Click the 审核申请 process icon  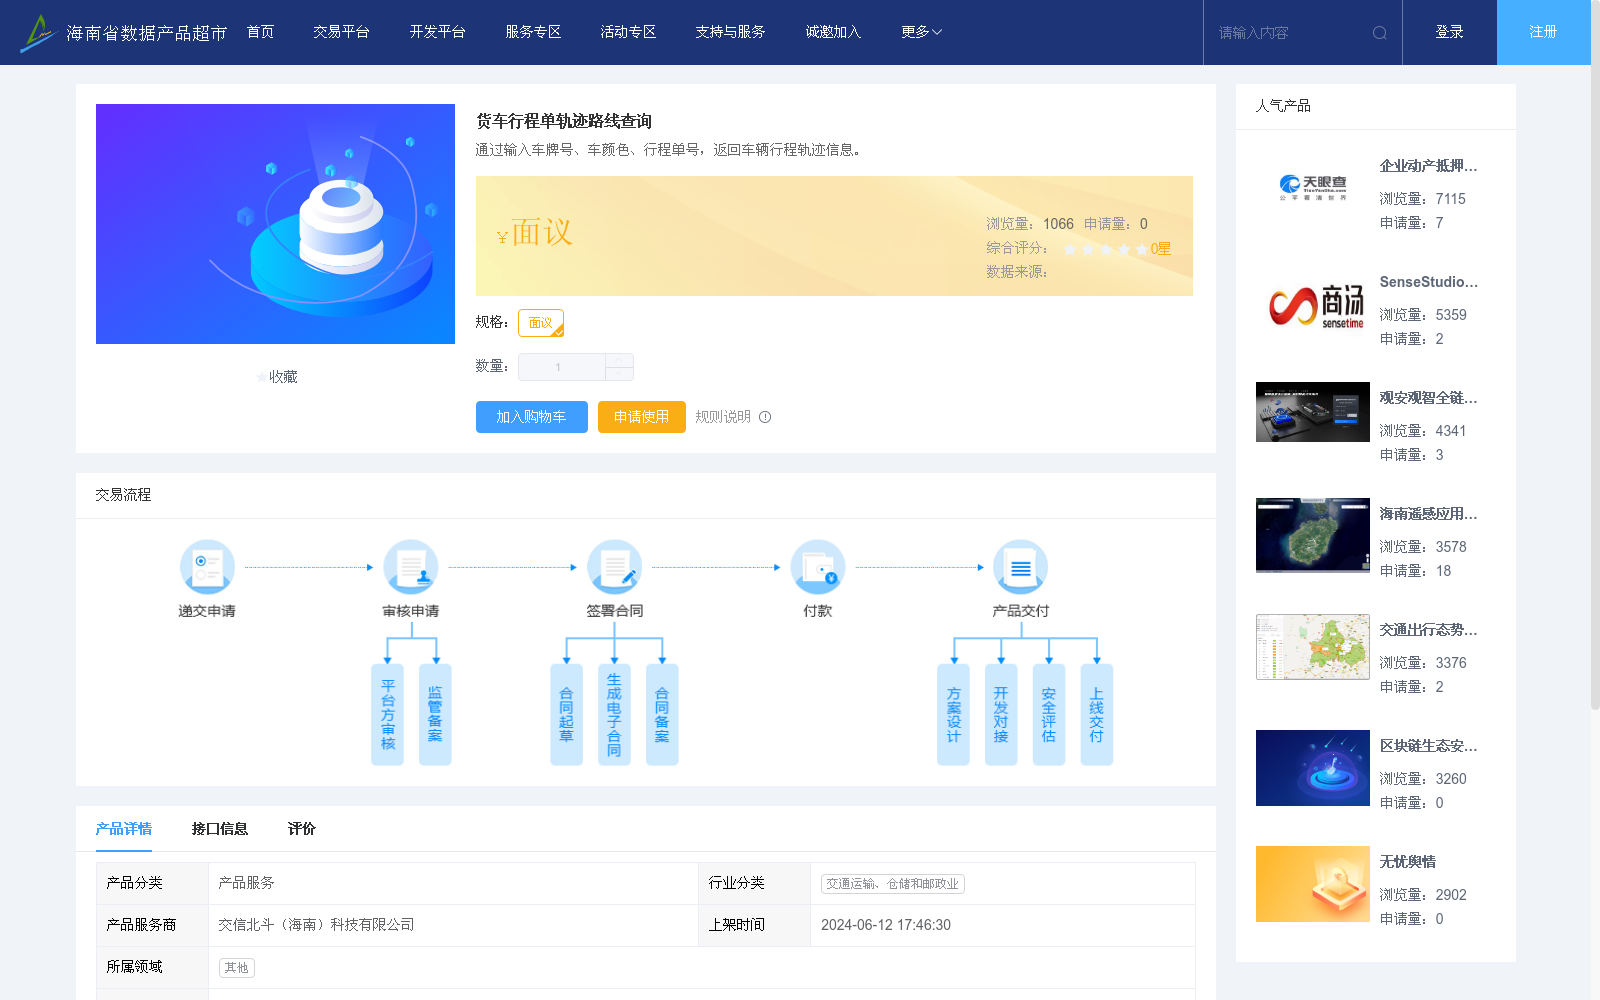(x=411, y=567)
